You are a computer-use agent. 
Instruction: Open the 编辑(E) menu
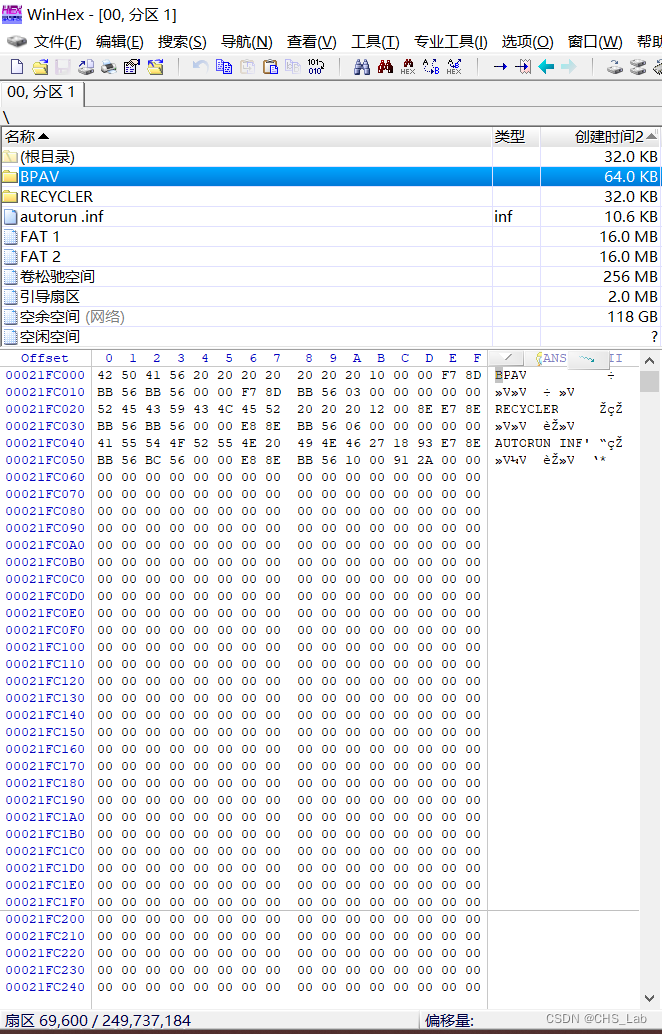pos(119,42)
